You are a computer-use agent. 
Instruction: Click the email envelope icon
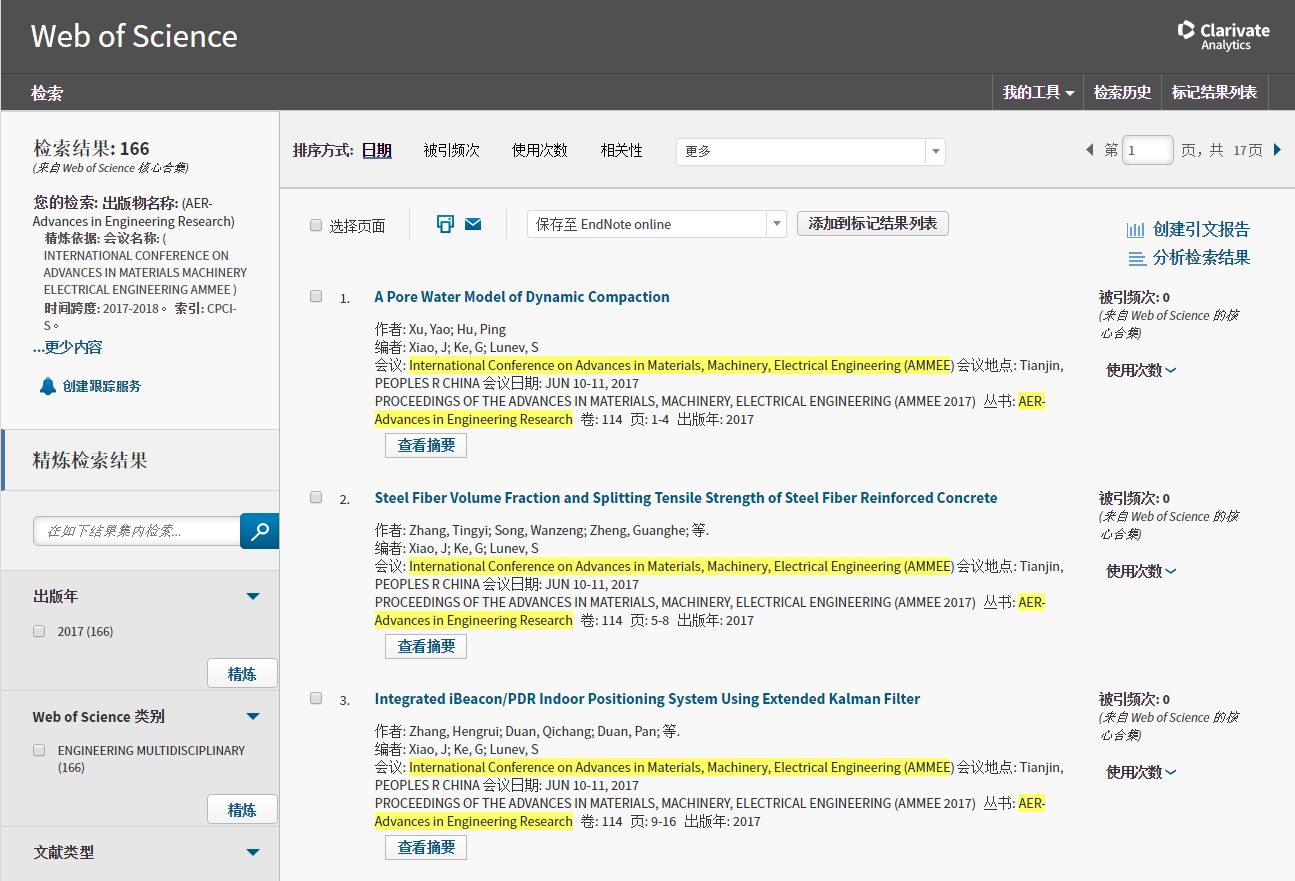[x=473, y=224]
